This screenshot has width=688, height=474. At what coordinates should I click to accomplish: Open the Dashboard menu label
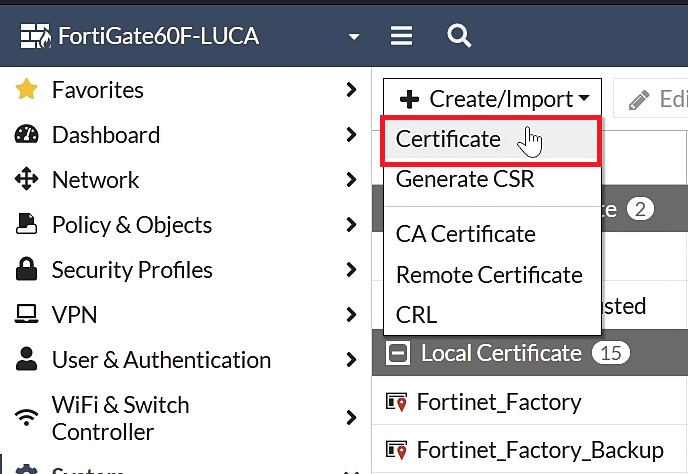pyautogui.click(x=106, y=135)
